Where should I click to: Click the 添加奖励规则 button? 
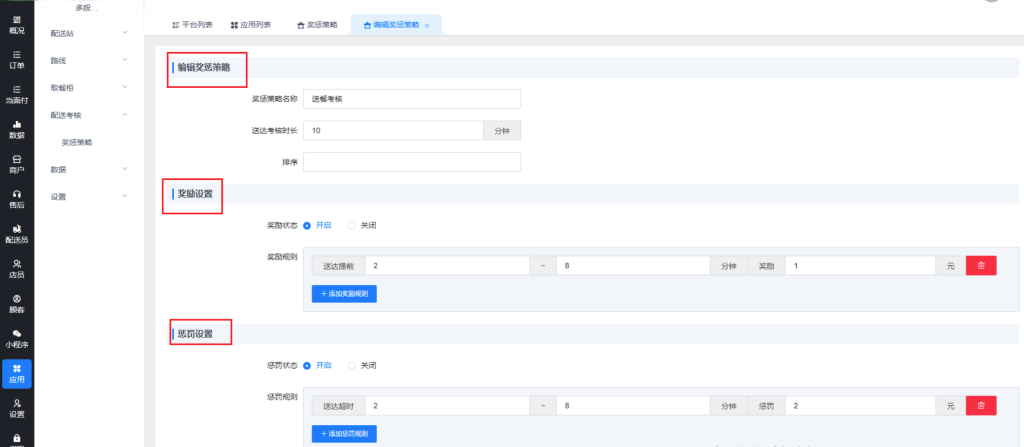pos(344,294)
